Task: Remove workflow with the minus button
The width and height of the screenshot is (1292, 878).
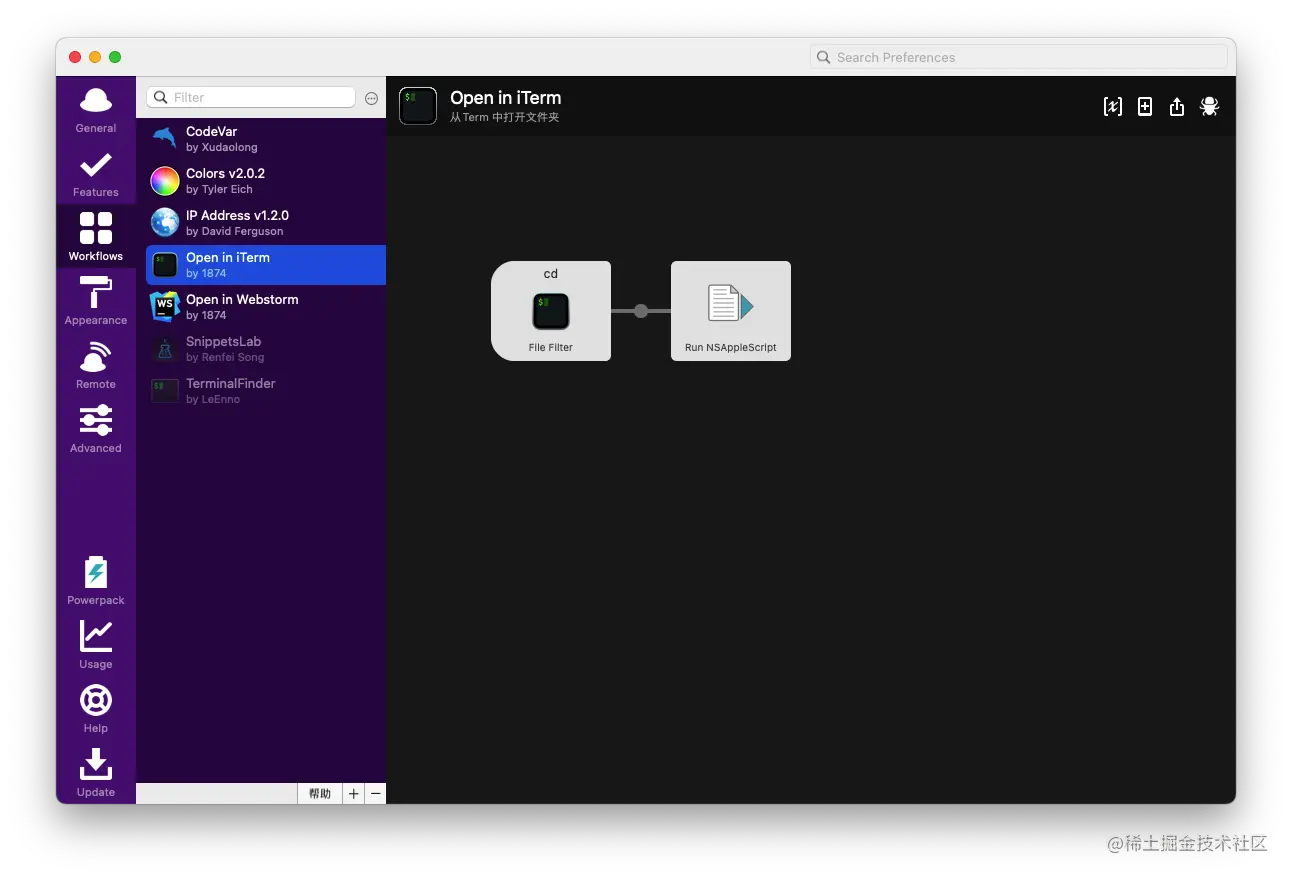Action: [376, 793]
